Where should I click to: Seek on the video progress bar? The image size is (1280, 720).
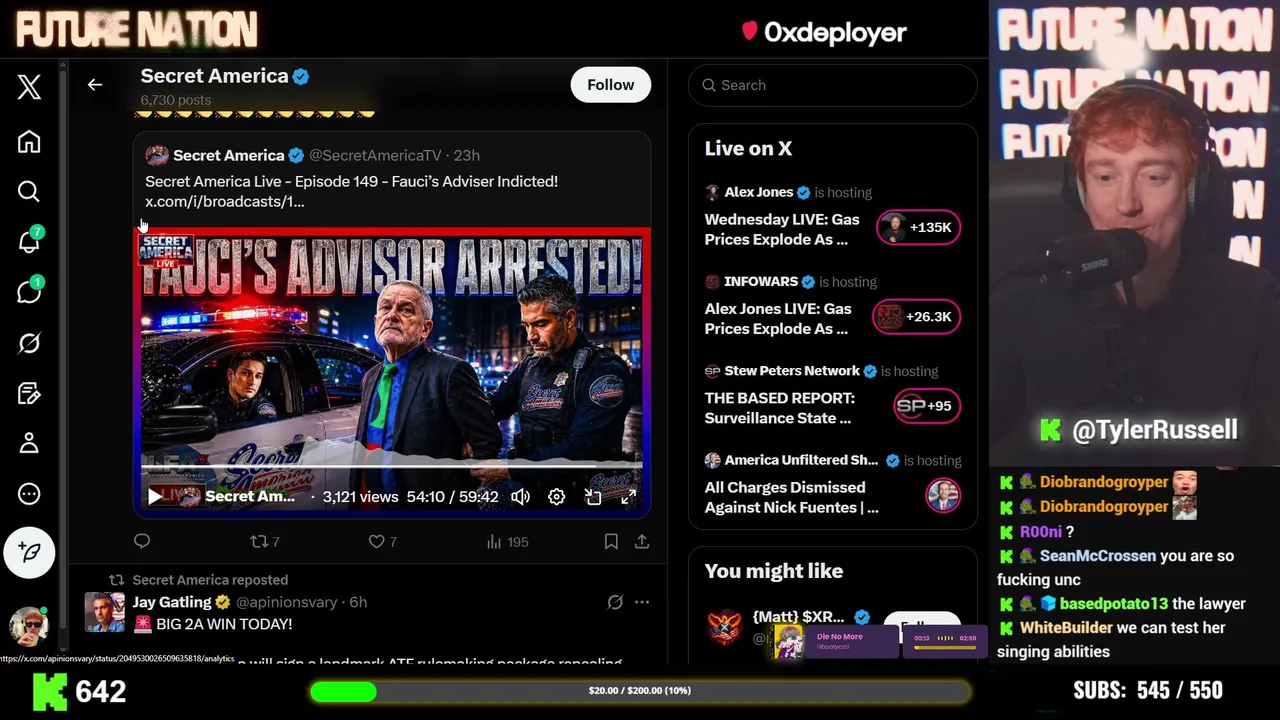[x=392, y=467]
